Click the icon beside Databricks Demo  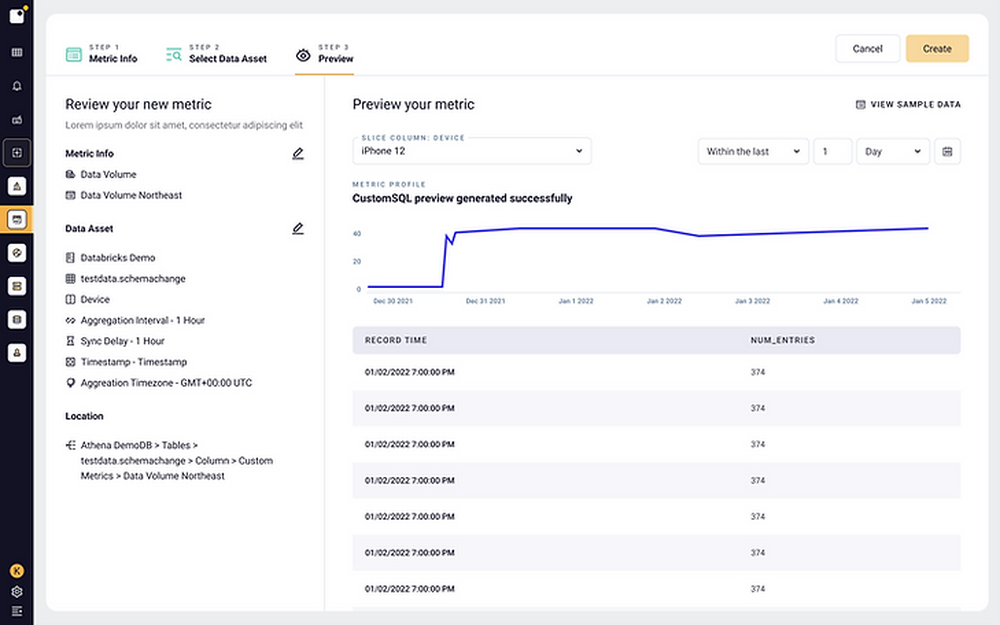point(70,258)
